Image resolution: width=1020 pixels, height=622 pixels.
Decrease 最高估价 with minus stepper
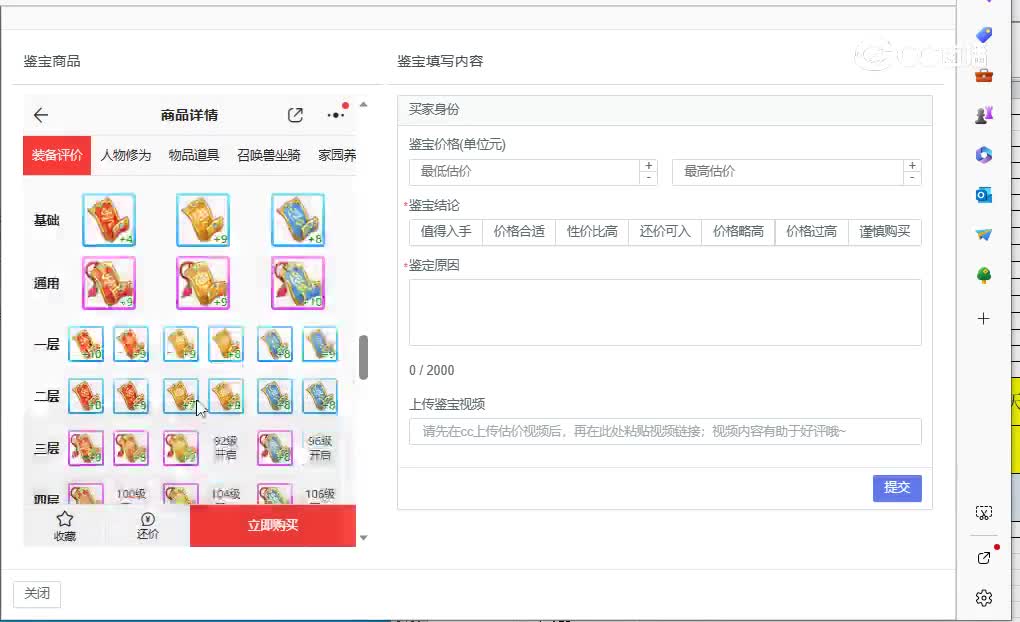[x=912, y=178]
